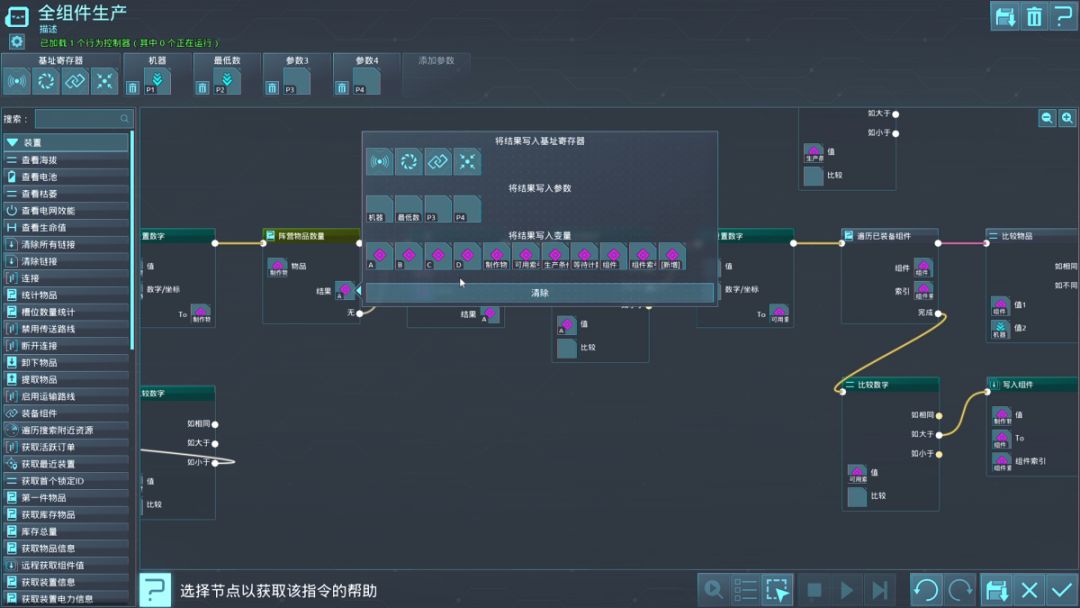Write result to 最低数 parameter in popup
Screen dimensions: 1080x608
point(408,209)
